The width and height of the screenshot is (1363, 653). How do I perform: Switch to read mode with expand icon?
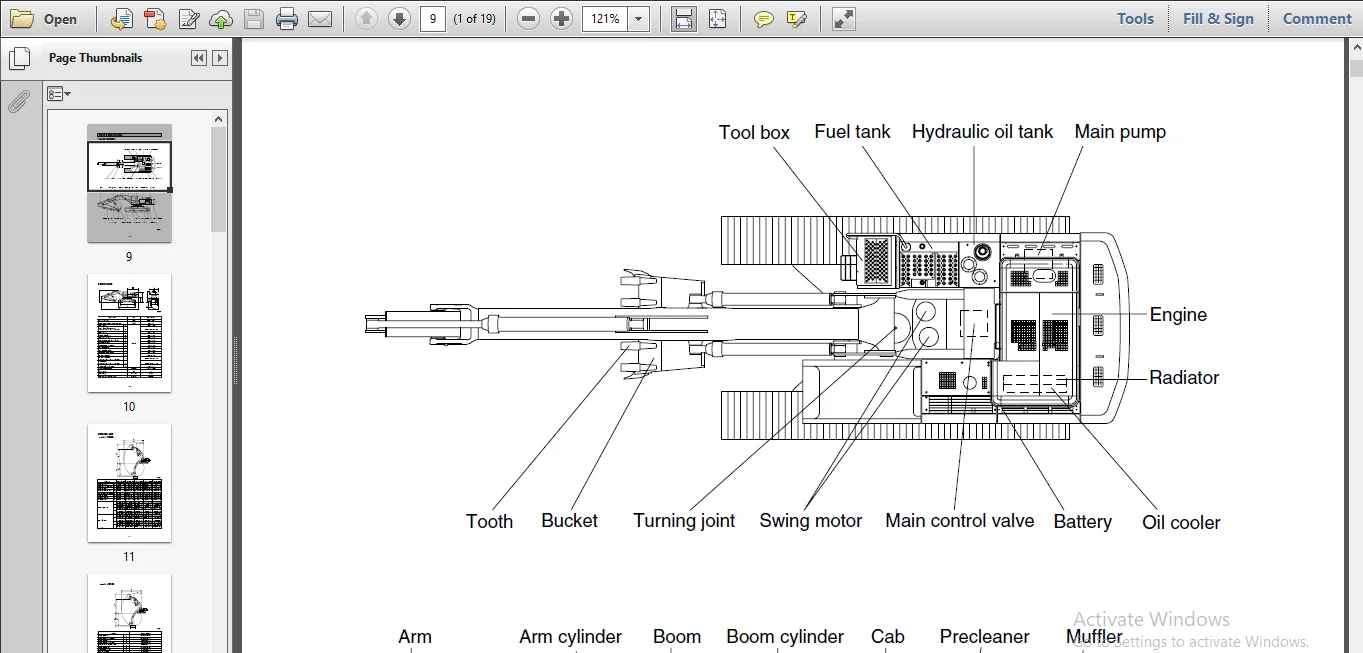click(x=844, y=18)
